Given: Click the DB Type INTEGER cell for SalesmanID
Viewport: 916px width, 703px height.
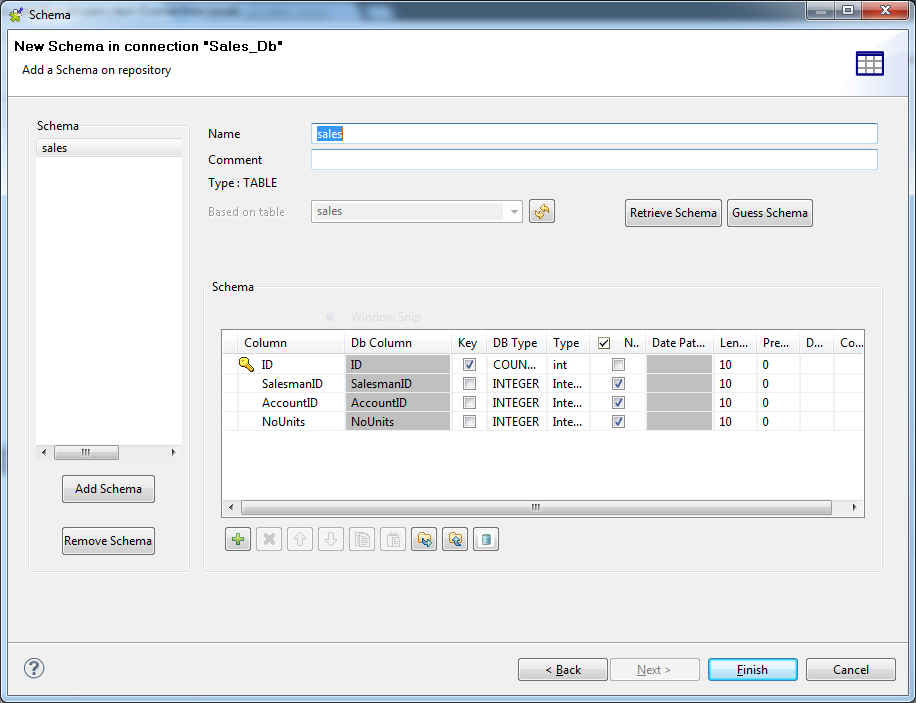Looking at the screenshot, I should coord(516,384).
